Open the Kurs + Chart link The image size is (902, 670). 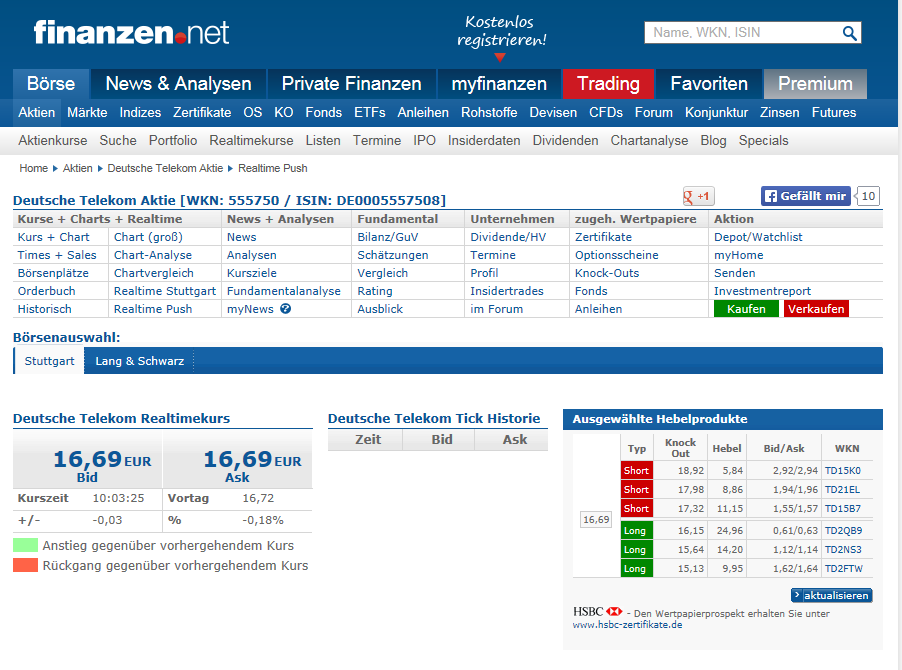(53, 237)
